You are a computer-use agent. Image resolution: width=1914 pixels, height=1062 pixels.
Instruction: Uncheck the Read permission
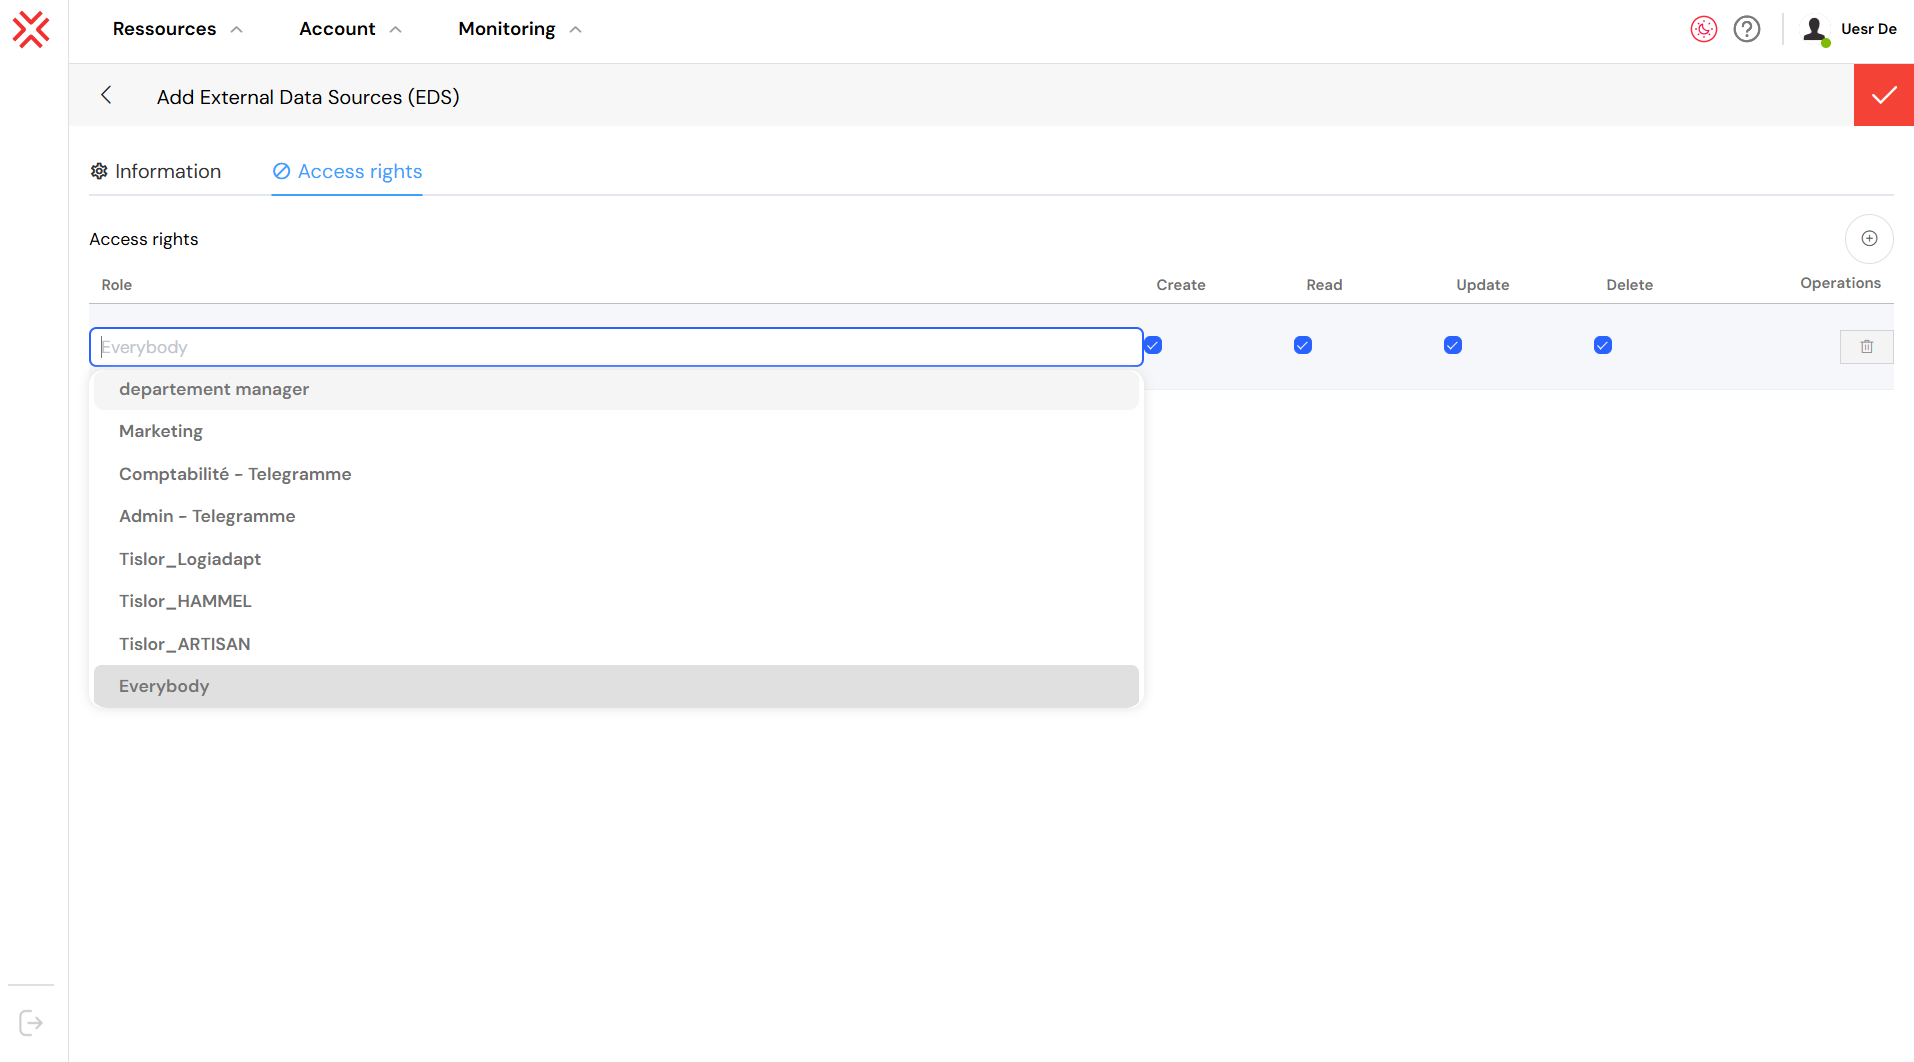(1302, 345)
